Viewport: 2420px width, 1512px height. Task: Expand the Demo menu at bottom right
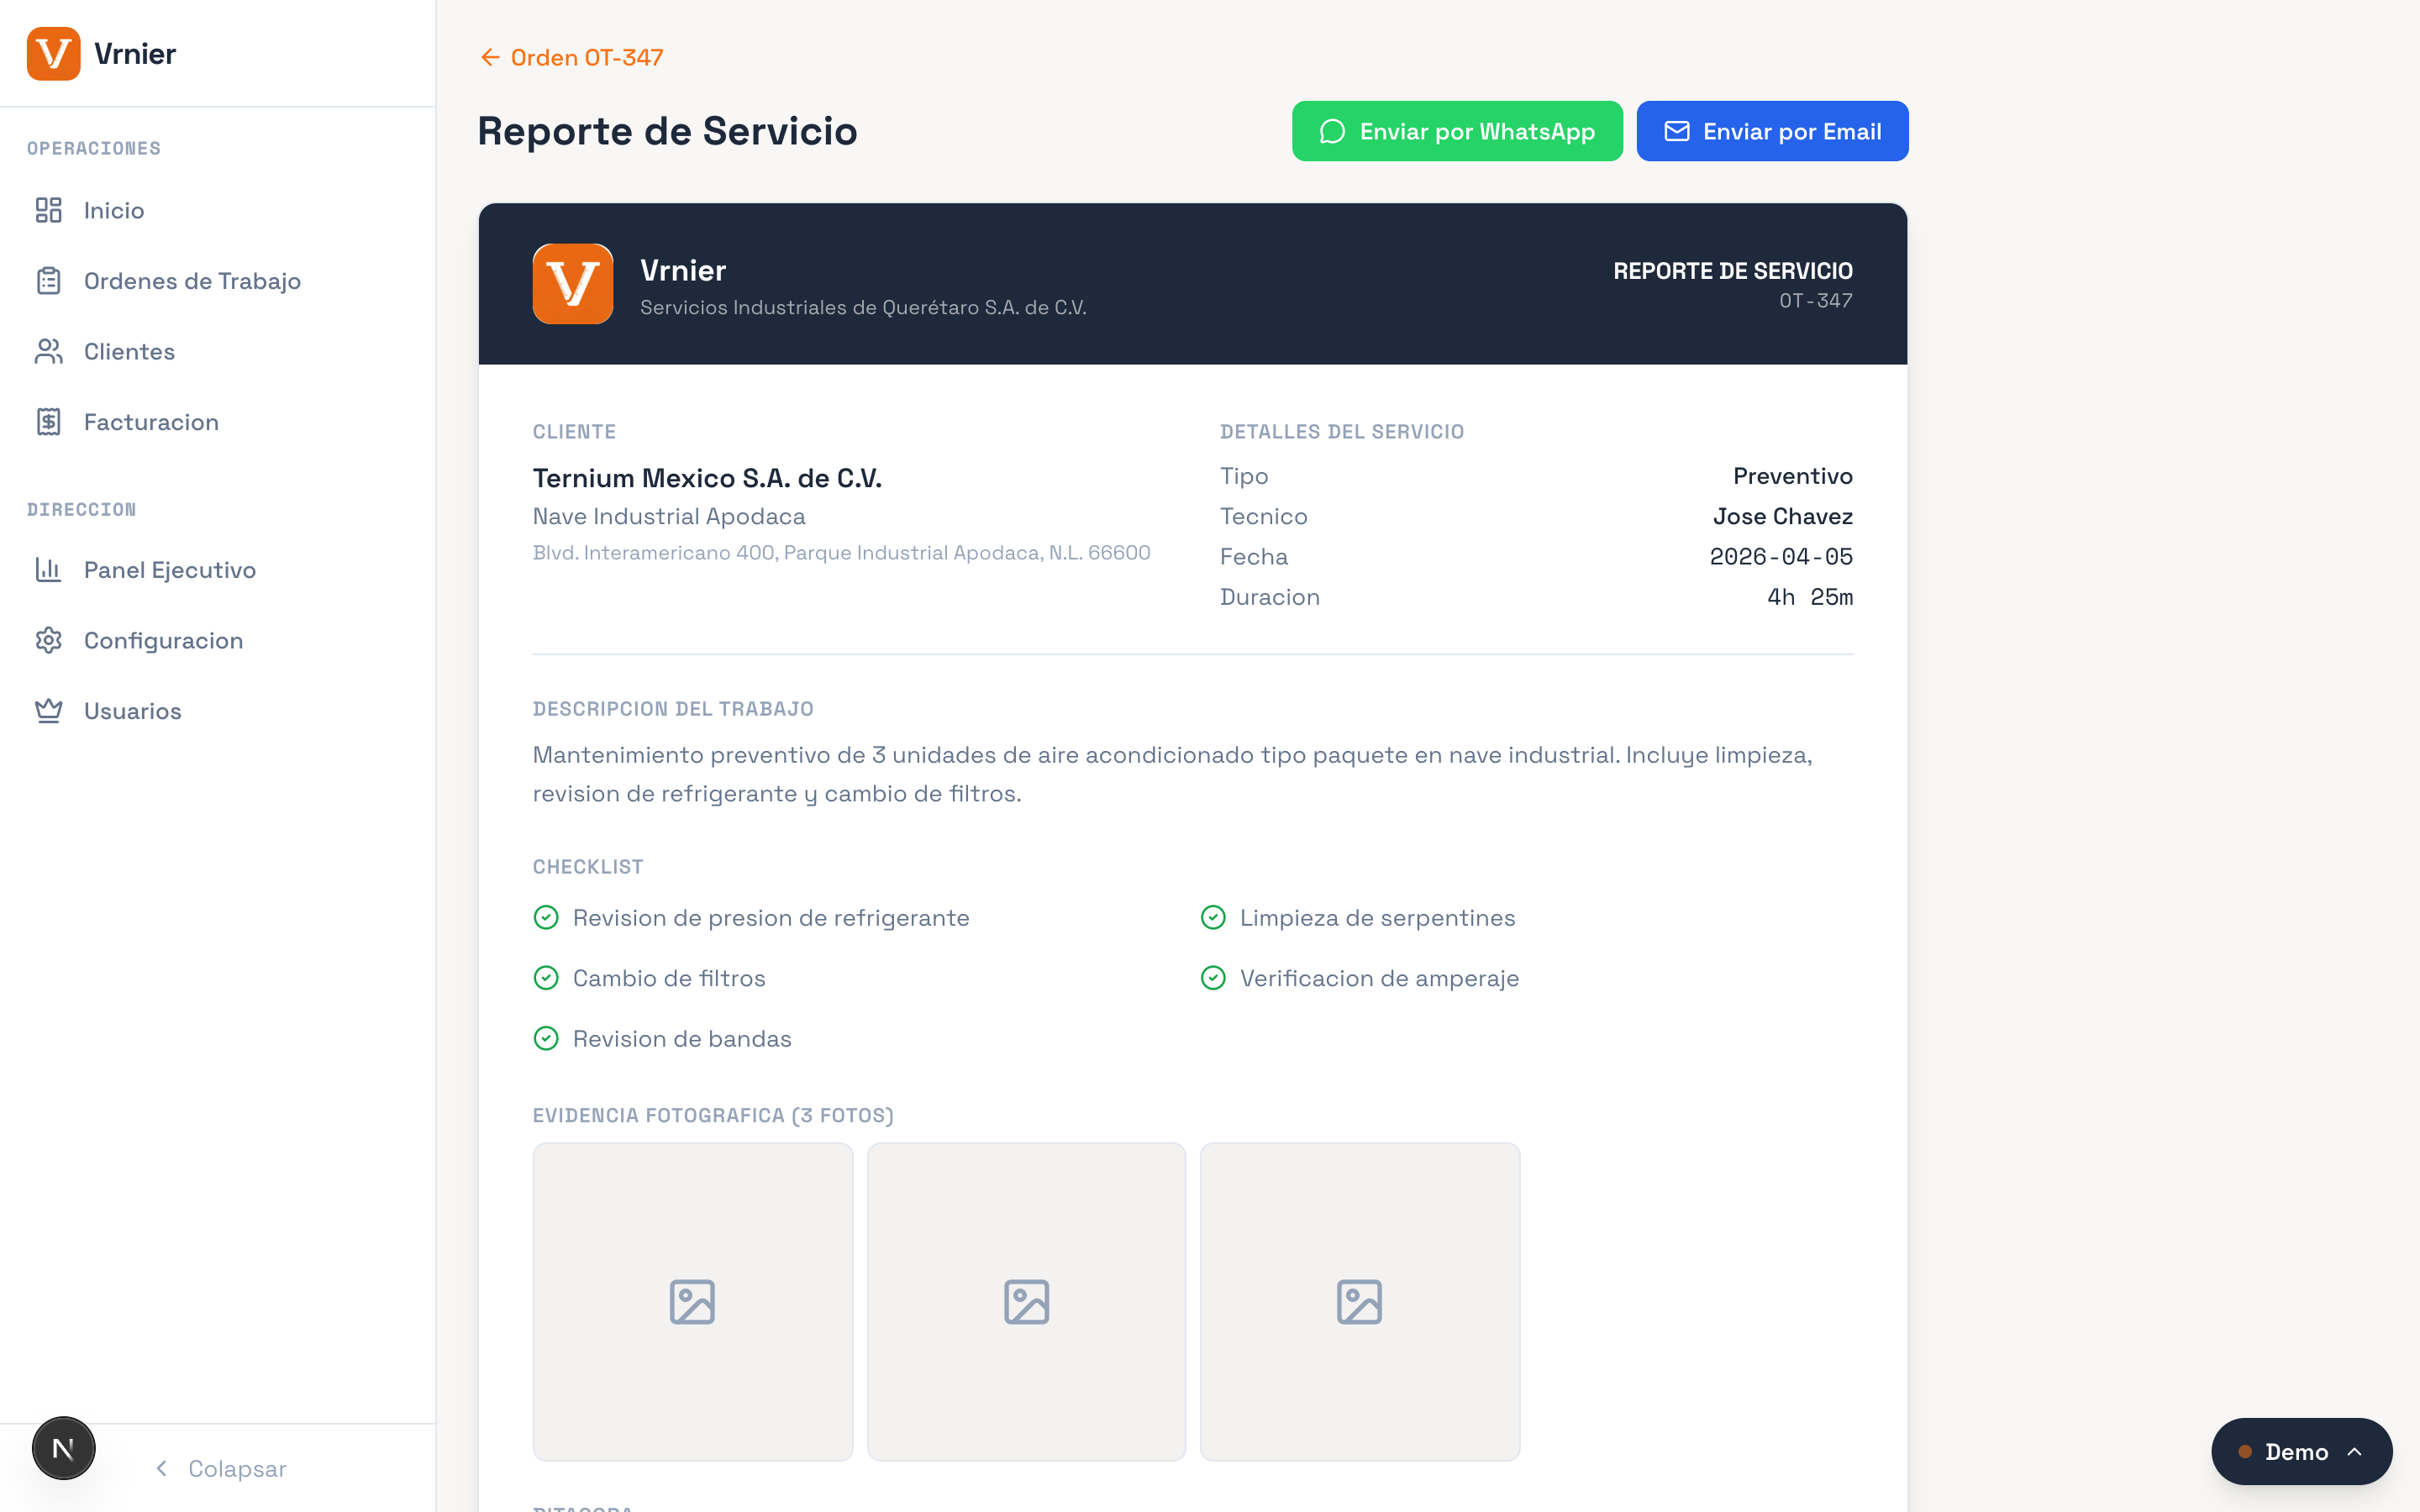[2301, 1451]
